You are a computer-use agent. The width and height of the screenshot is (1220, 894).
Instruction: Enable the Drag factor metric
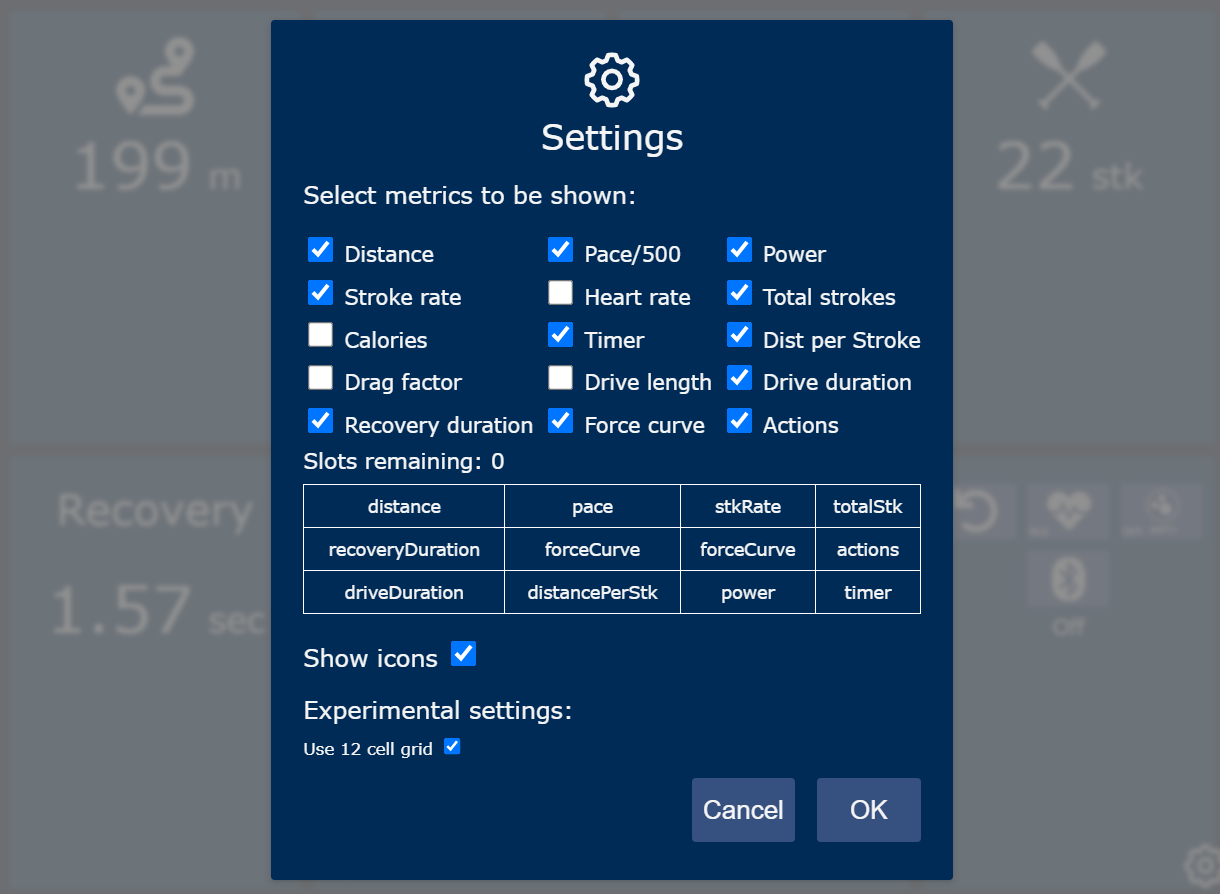[320, 378]
